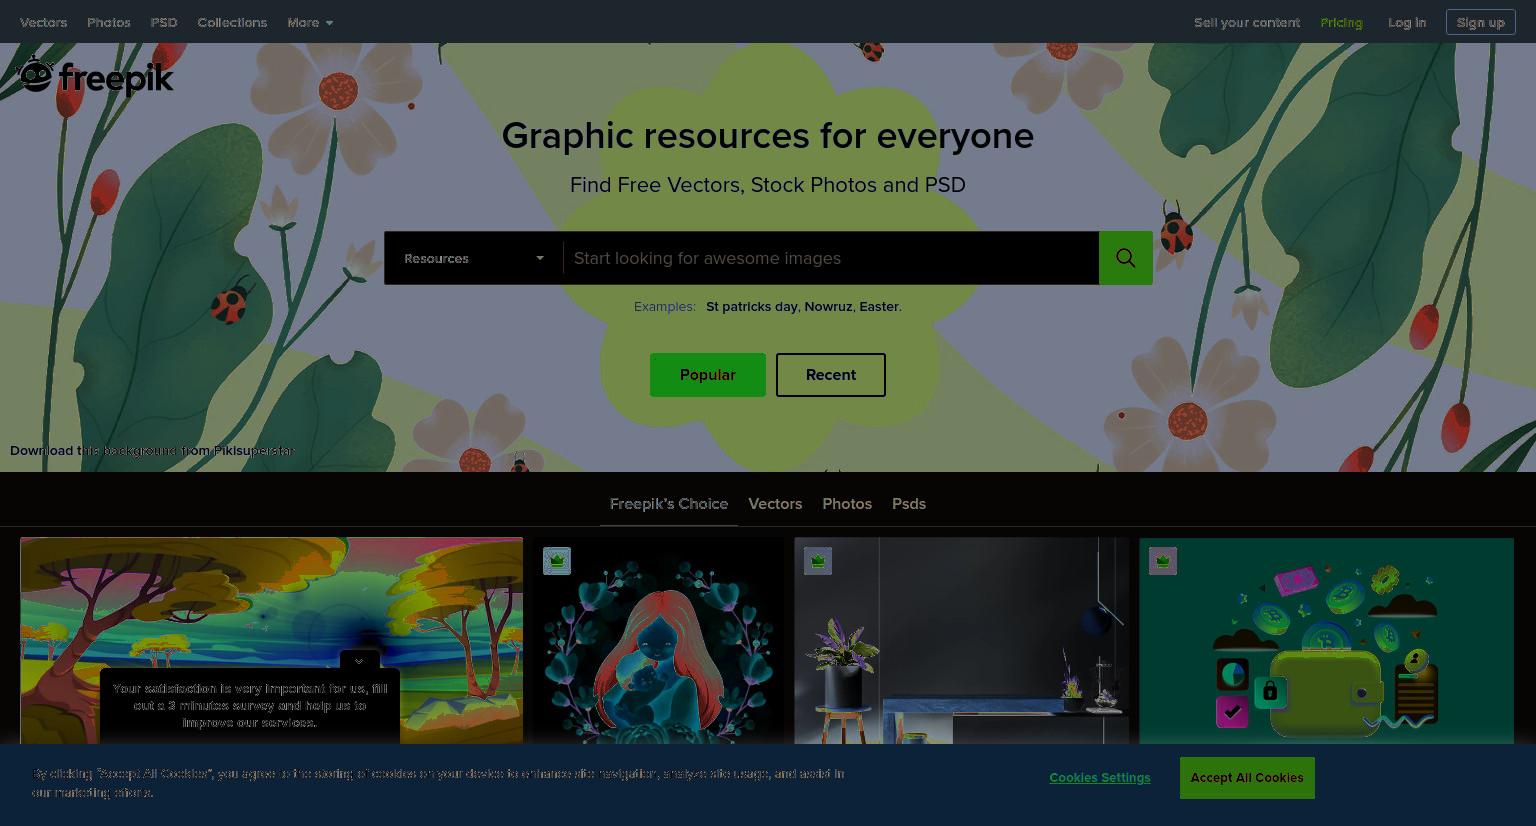Open Collections in top navigation
Screen dimensions: 1536x826
pos(232,22)
